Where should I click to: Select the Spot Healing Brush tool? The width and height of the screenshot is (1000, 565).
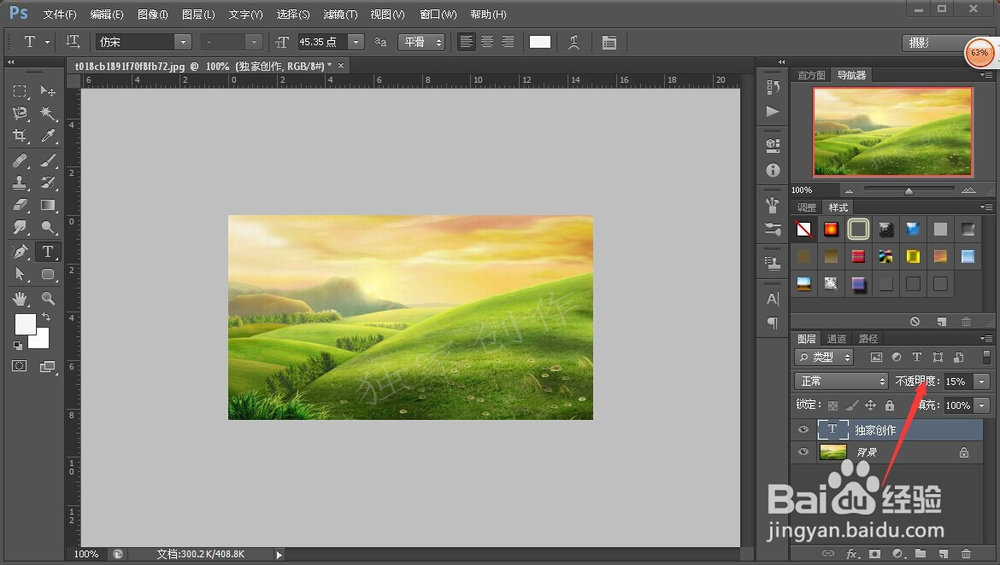pyautogui.click(x=20, y=159)
